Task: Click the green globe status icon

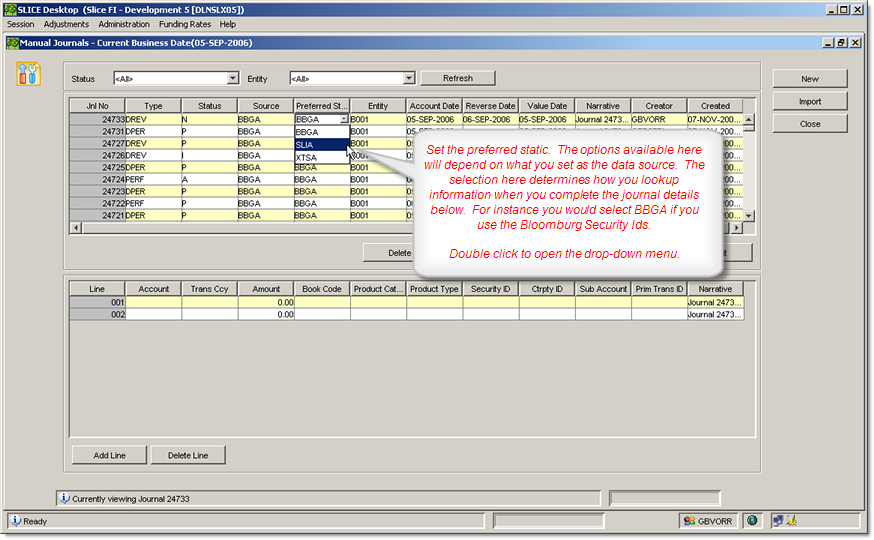Action: 752,521
